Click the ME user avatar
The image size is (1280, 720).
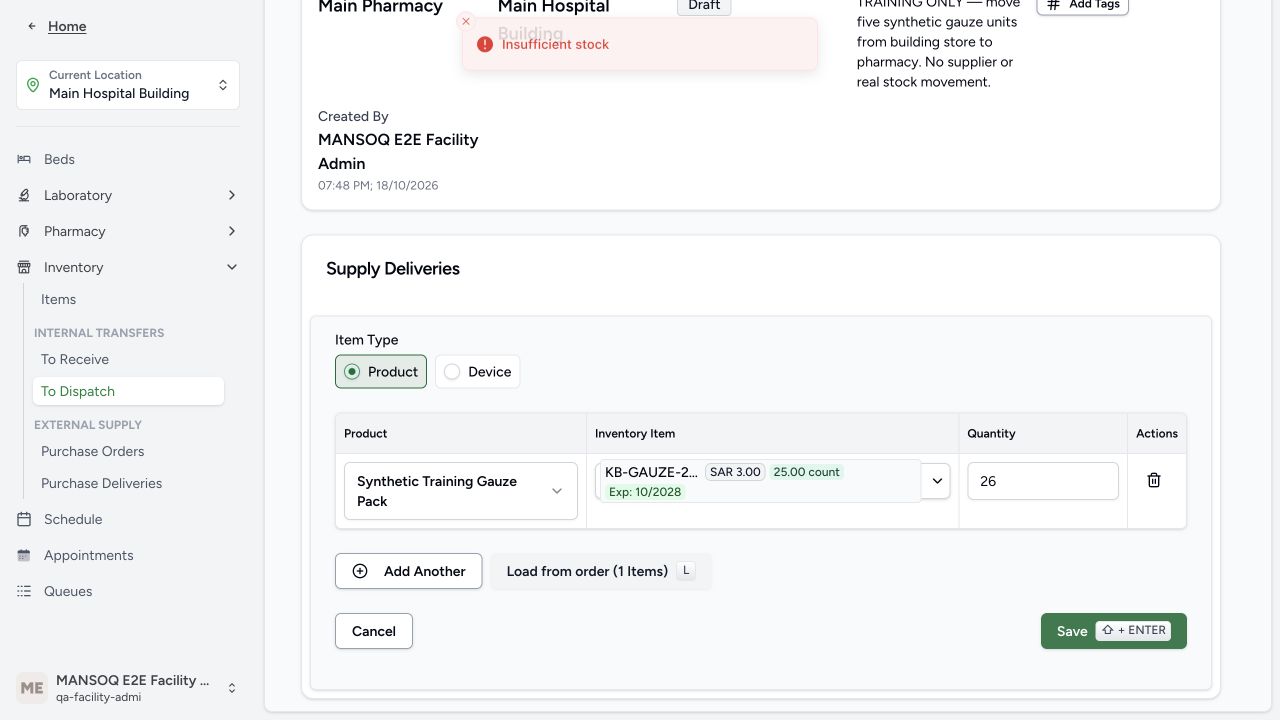[x=32, y=688]
